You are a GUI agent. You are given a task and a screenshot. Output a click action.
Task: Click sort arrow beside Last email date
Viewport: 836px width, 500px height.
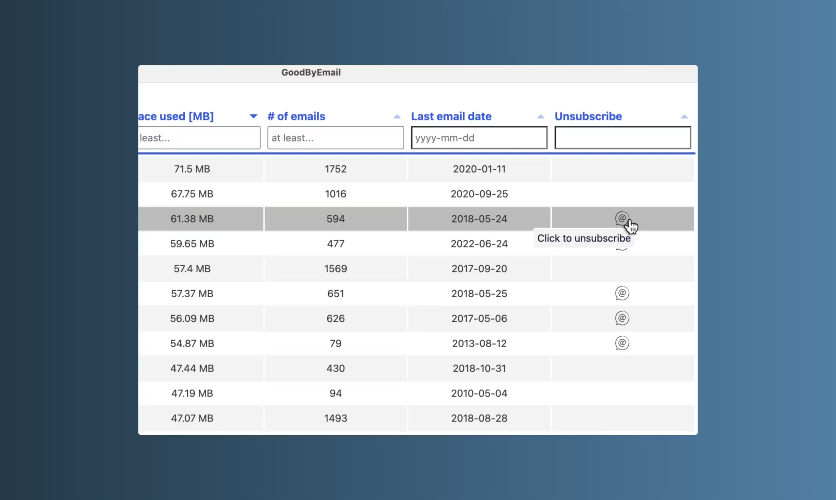[x=541, y=117]
